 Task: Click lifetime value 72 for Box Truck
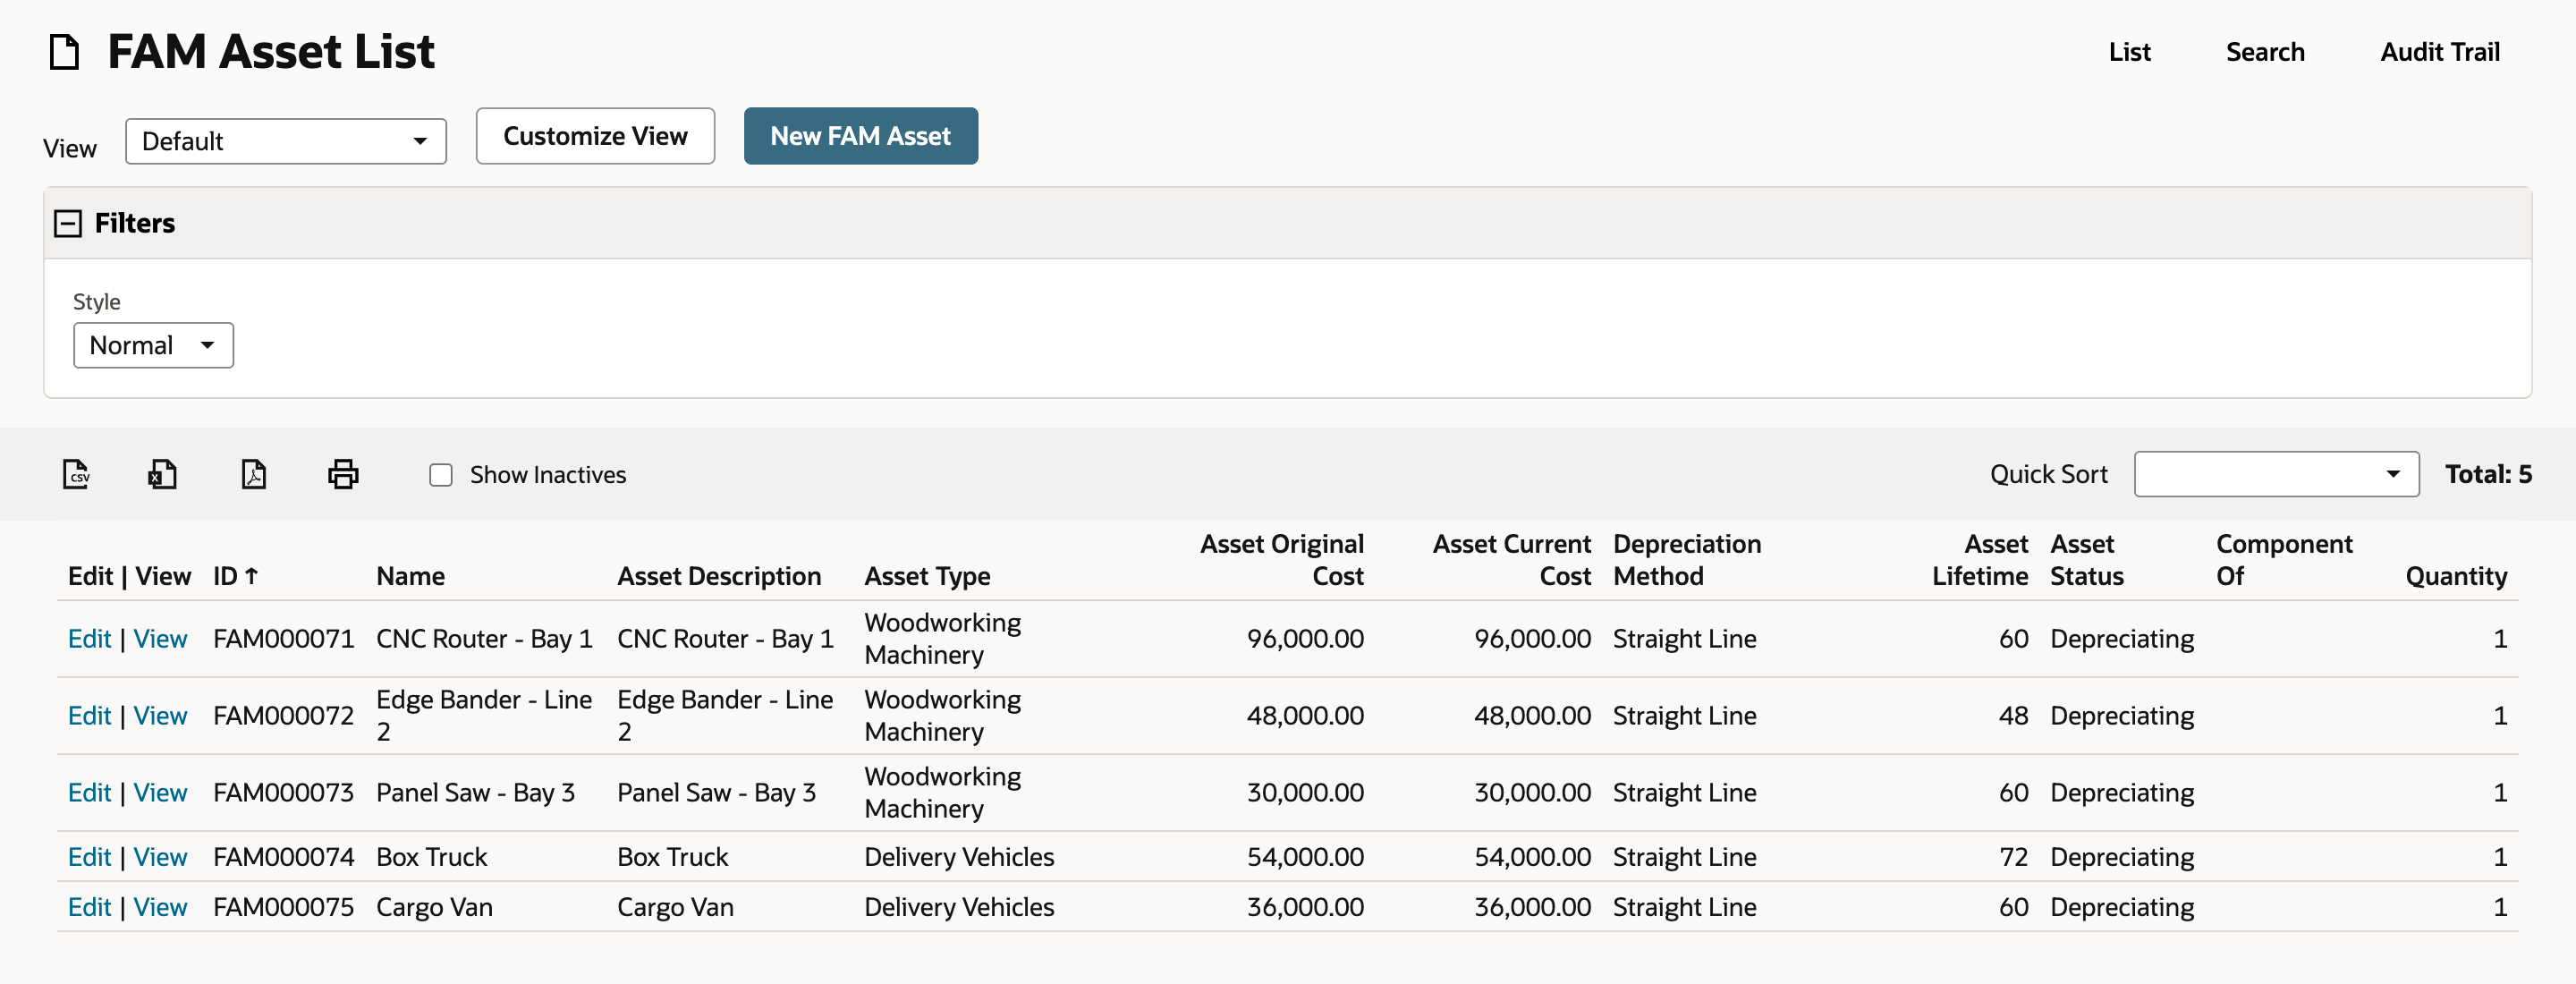(x=2013, y=857)
